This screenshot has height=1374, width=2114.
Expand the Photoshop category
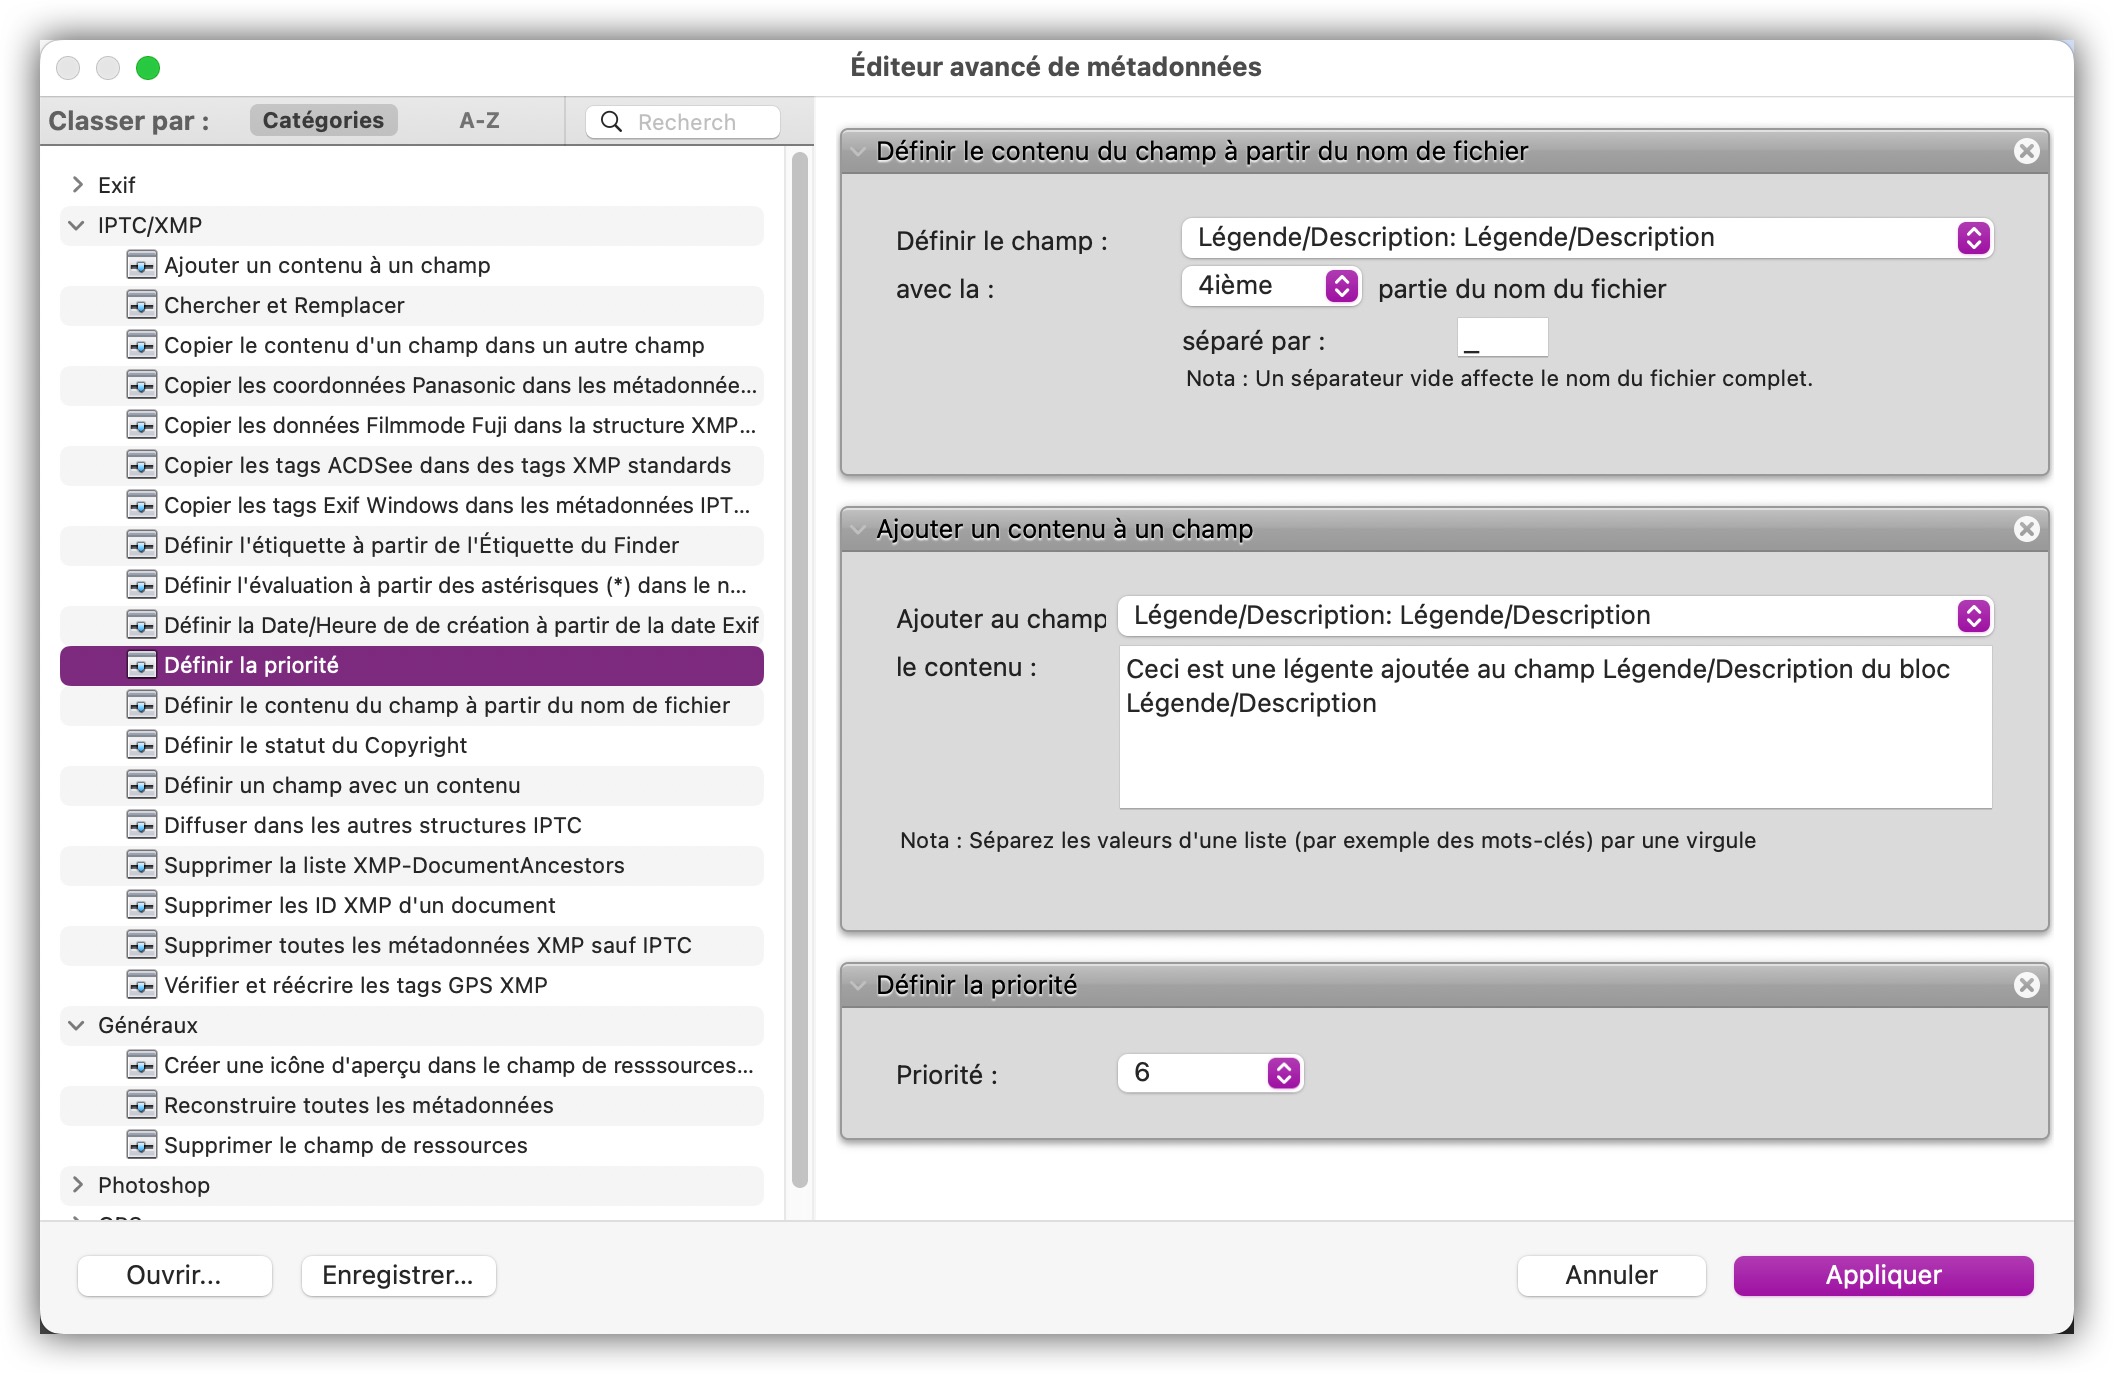(77, 1185)
